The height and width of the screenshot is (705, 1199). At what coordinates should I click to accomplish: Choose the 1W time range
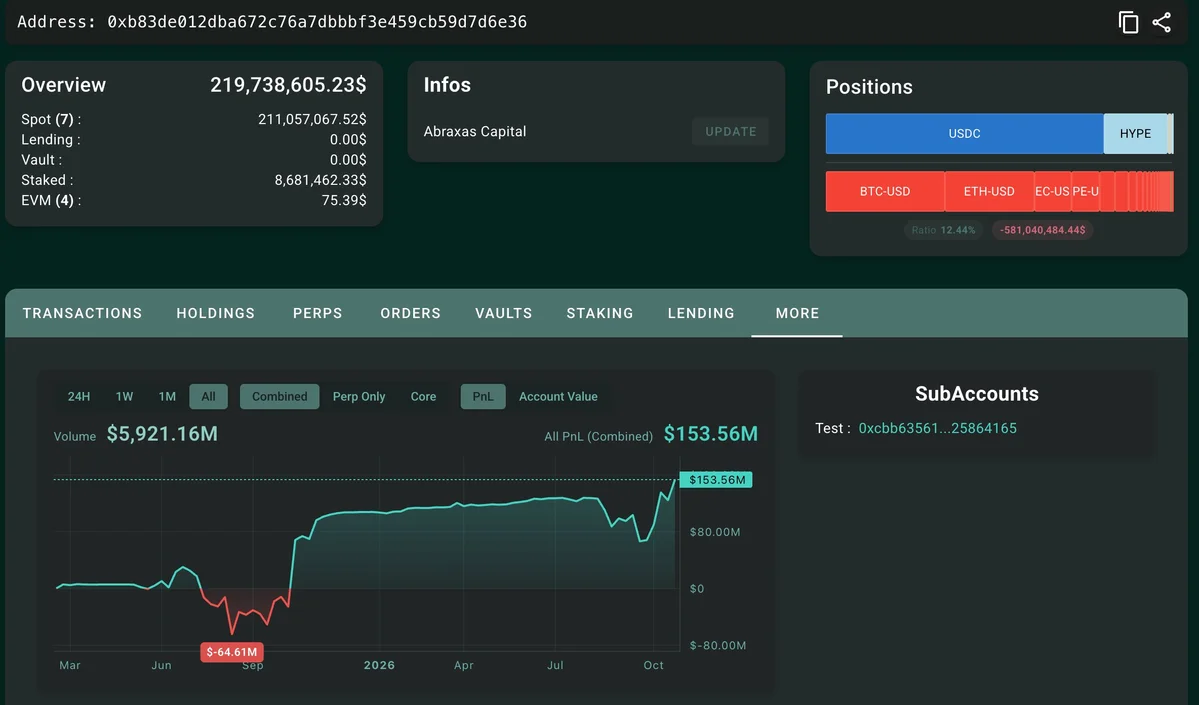(x=125, y=396)
